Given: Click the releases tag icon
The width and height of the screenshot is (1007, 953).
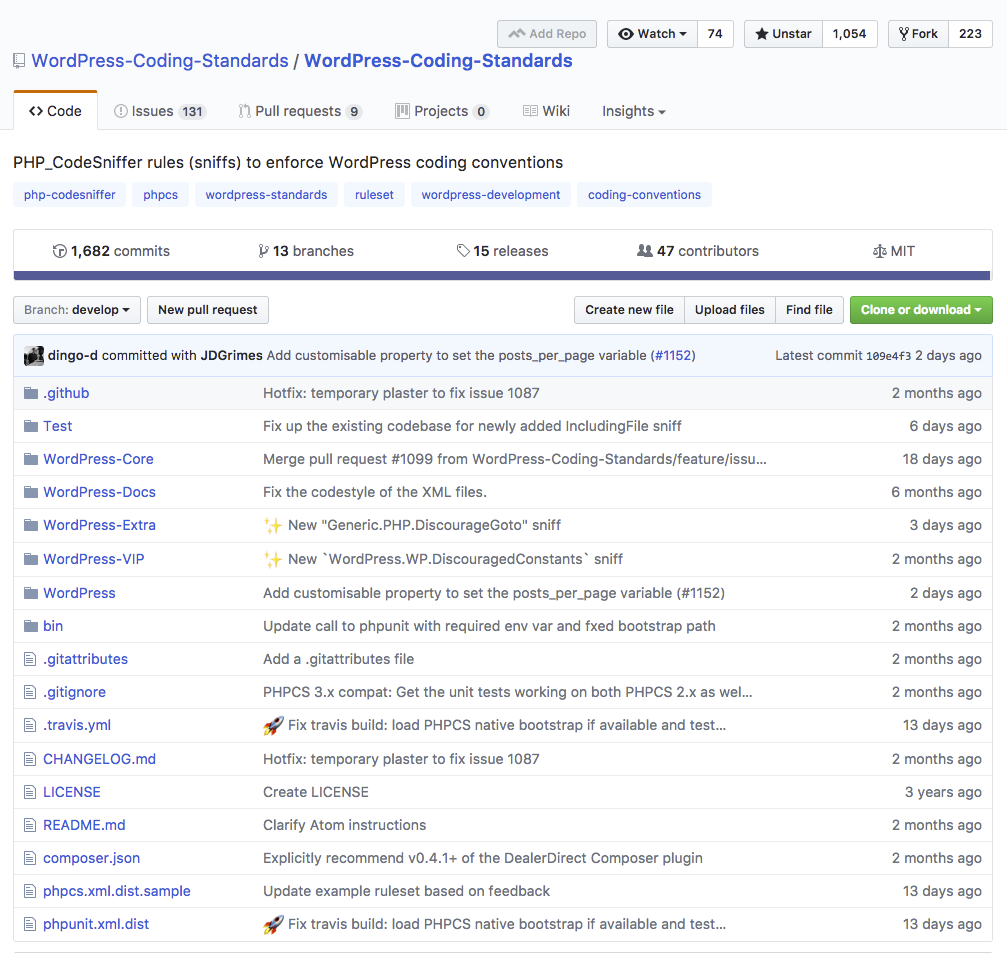Looking at the screenshot, I should (463, 251).
